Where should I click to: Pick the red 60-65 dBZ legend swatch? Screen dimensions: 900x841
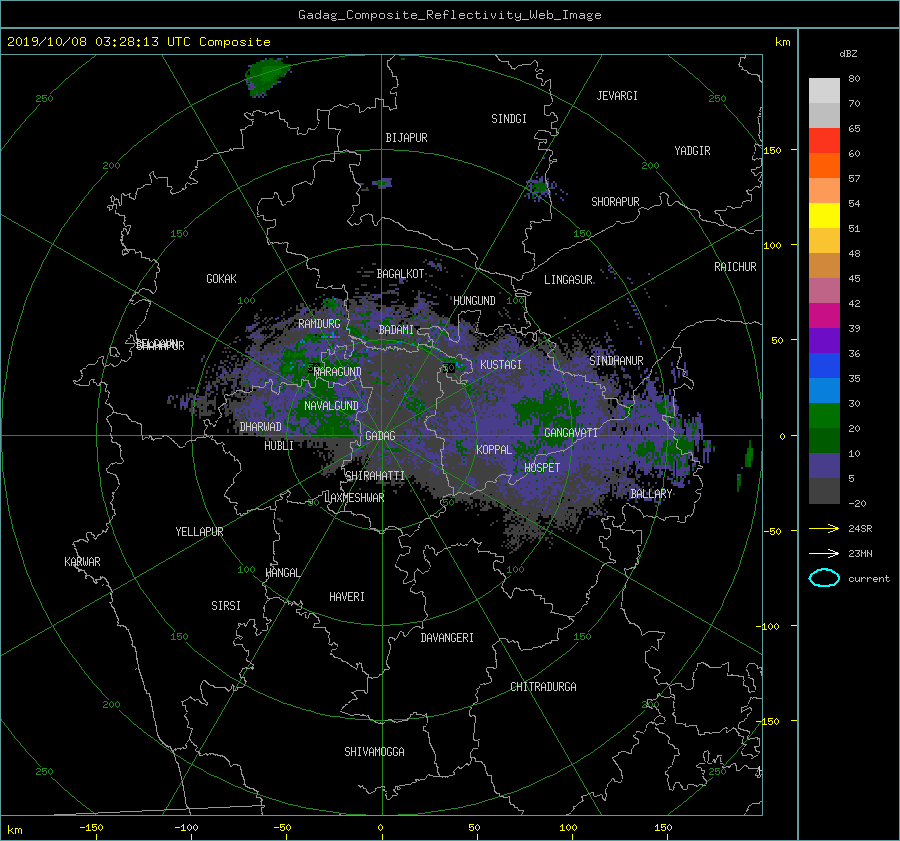[824, 141]
